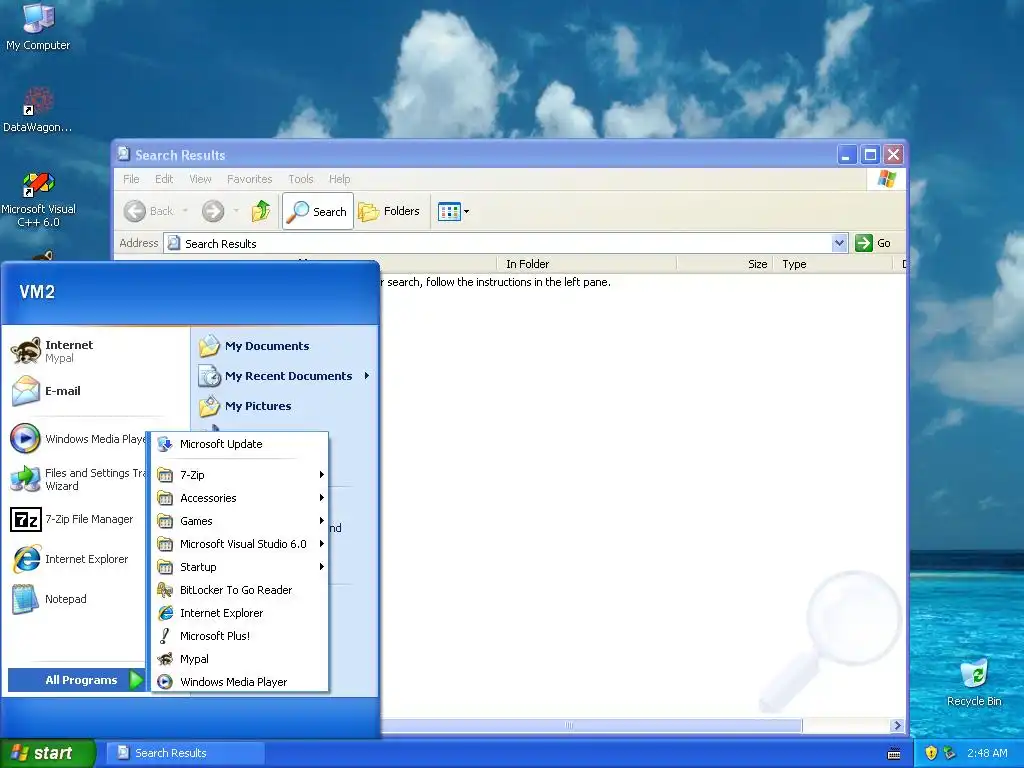Open the DataWagon desktop shortcut
The height and width of the screenshot is (768, 1024).
tap(38, 110)
